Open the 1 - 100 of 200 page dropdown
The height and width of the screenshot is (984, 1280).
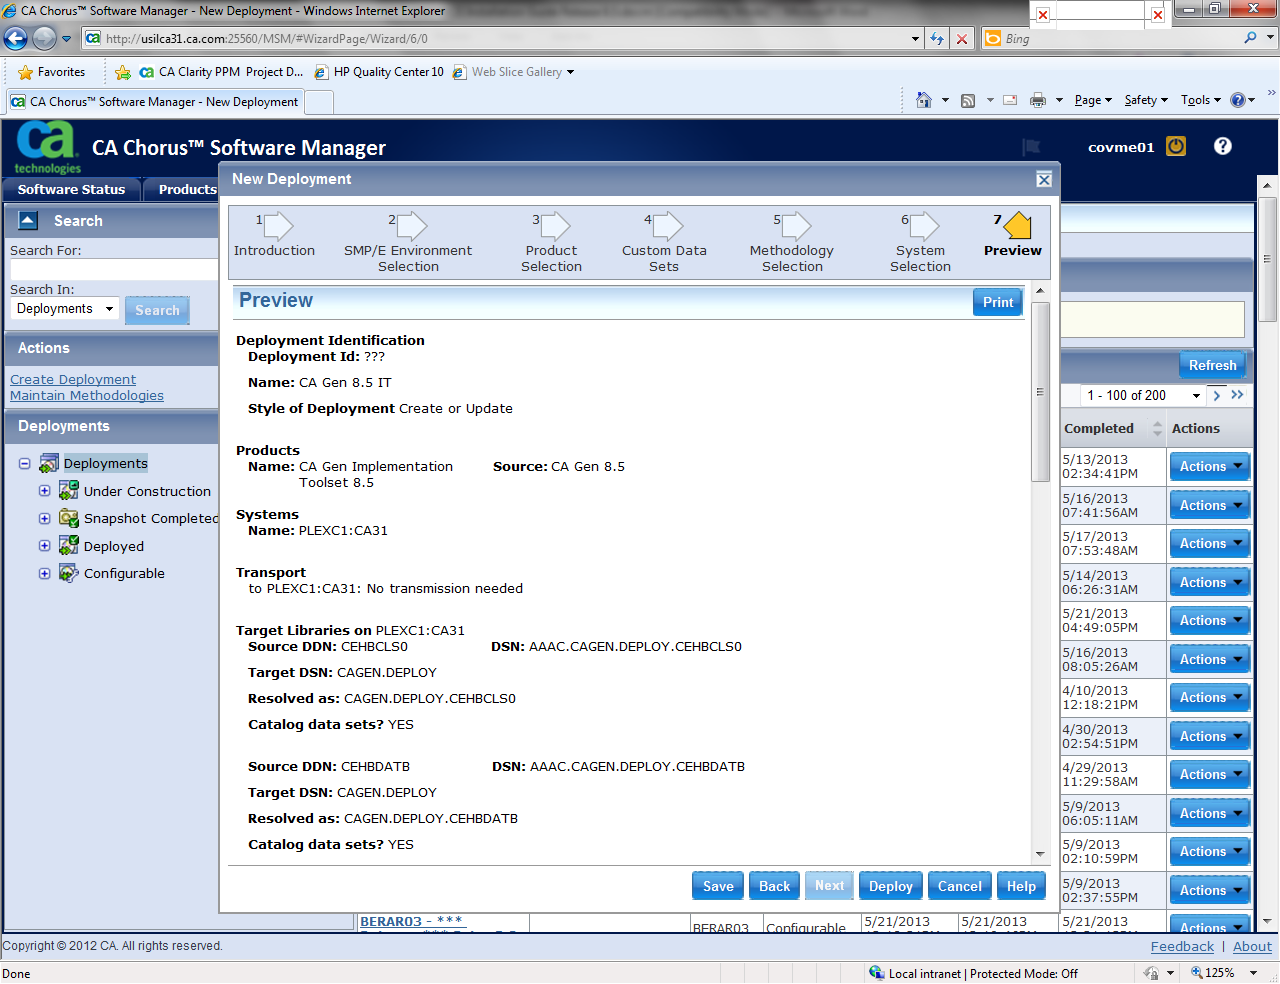tap(1142, 395)
